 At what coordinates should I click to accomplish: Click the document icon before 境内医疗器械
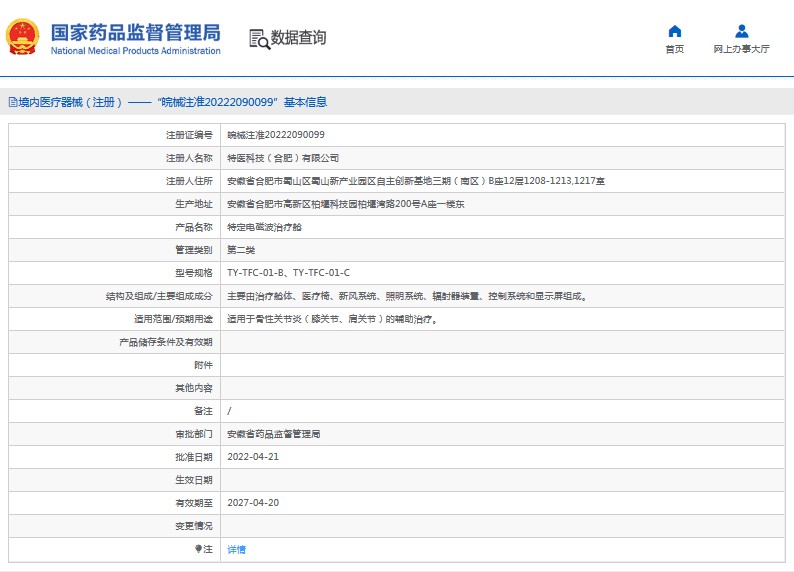[x=12, y=102]
